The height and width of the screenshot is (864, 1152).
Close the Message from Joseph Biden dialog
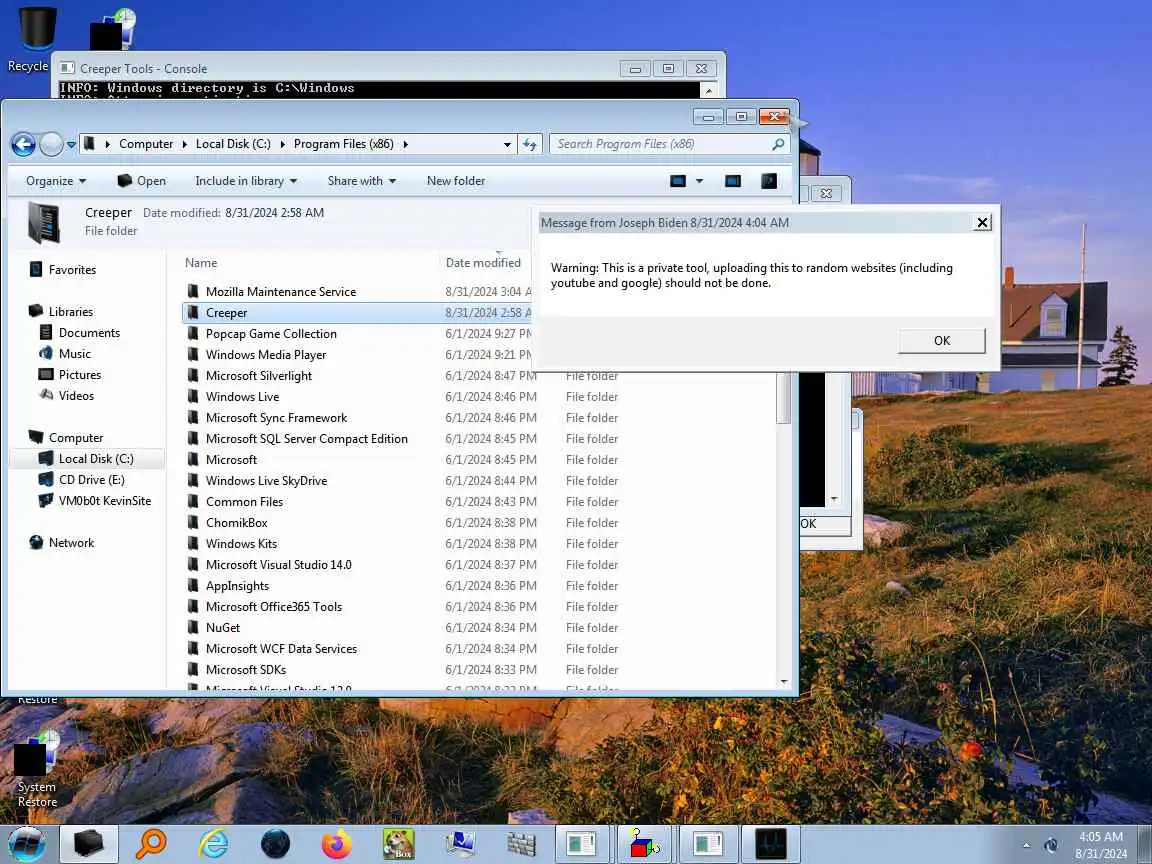click(982, 223)
